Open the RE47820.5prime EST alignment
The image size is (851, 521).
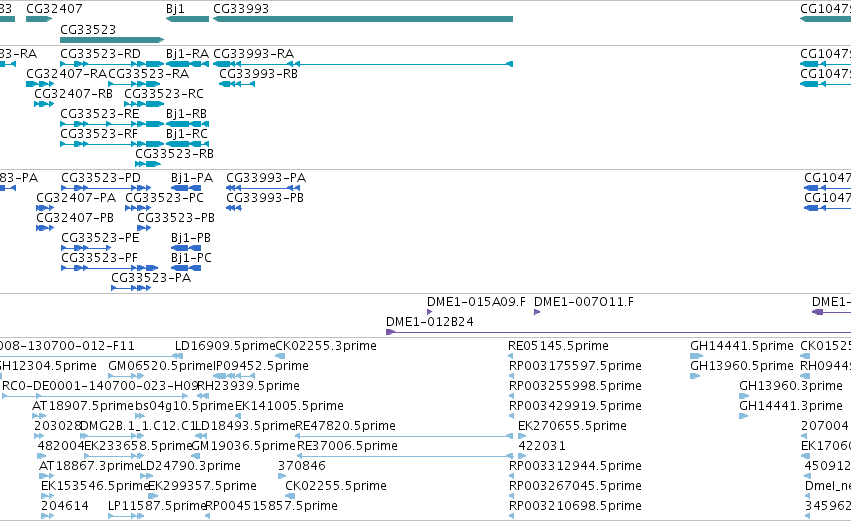point(404,436)
